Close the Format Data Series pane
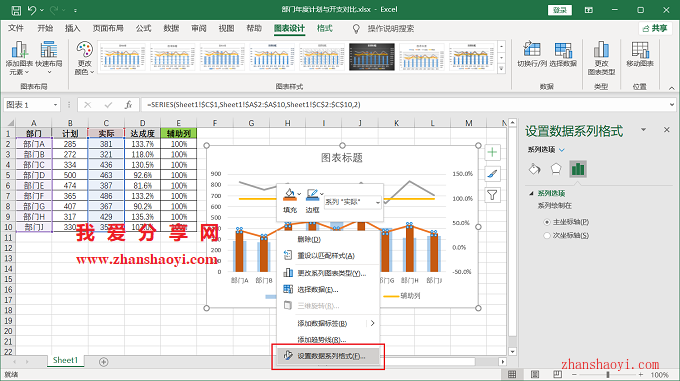680x381 pixels. coord(667,130)
